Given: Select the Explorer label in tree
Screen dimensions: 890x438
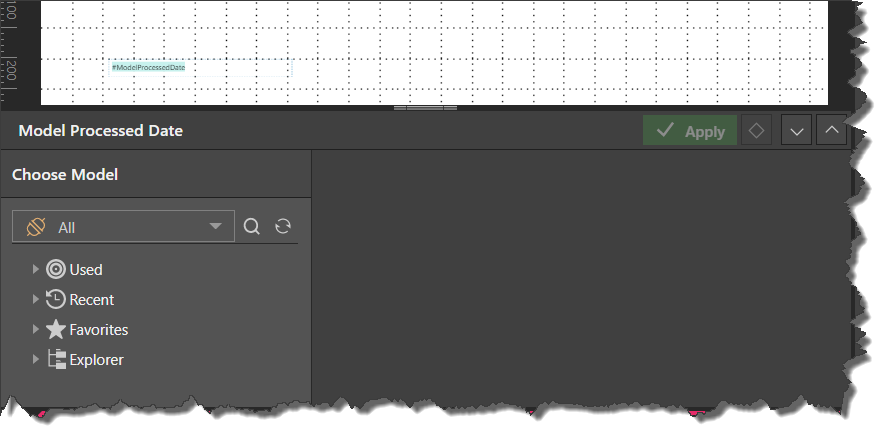Looking at the screenshot, I should (x=96, y=360).
